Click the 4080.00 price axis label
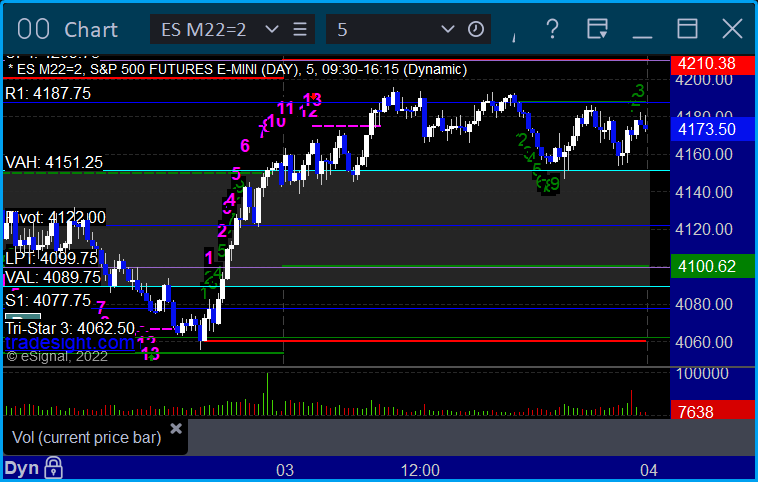Screen dimensions: 758x482 [x=704, y=304]
